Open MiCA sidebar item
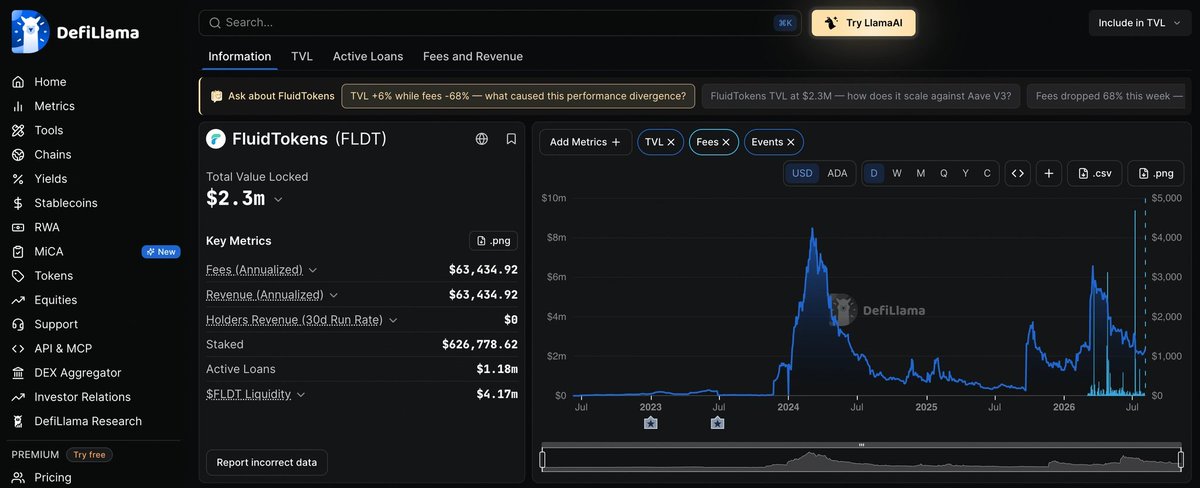Screen dimensions: 1200x488 click(48, 251)
